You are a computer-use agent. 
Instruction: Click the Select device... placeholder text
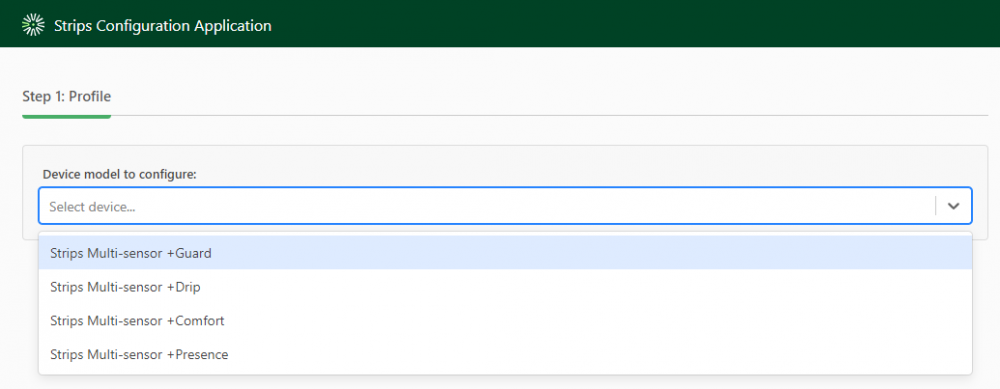(x=92, y=207)
